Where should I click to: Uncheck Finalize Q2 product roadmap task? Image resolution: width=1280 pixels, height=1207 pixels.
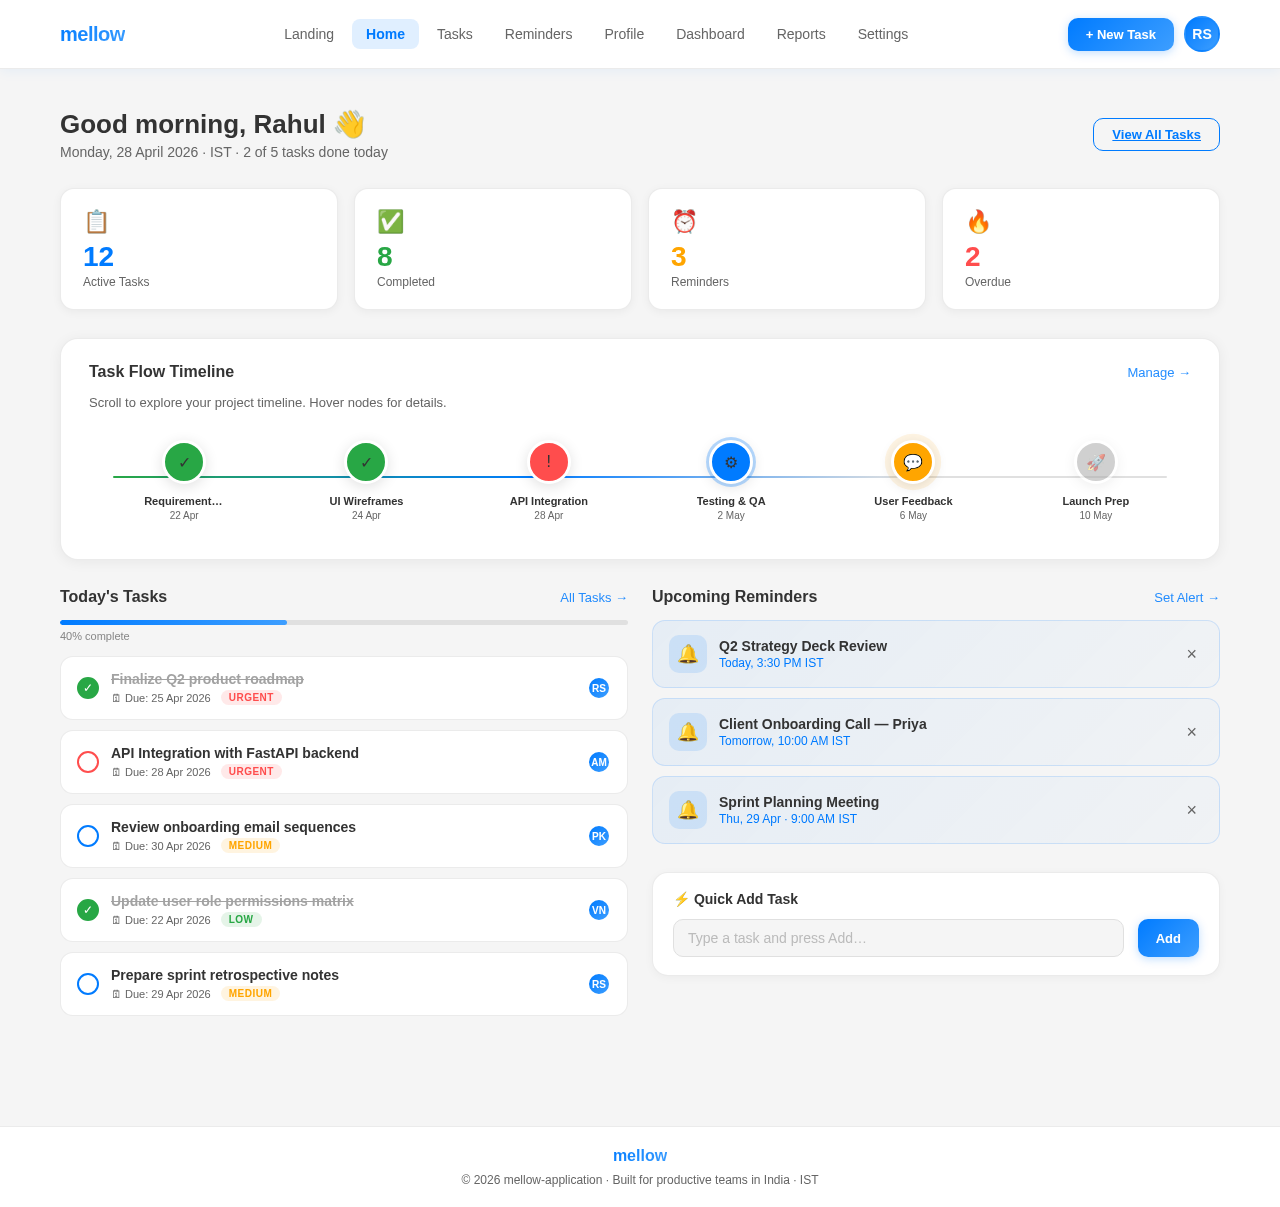click(88, 688)
